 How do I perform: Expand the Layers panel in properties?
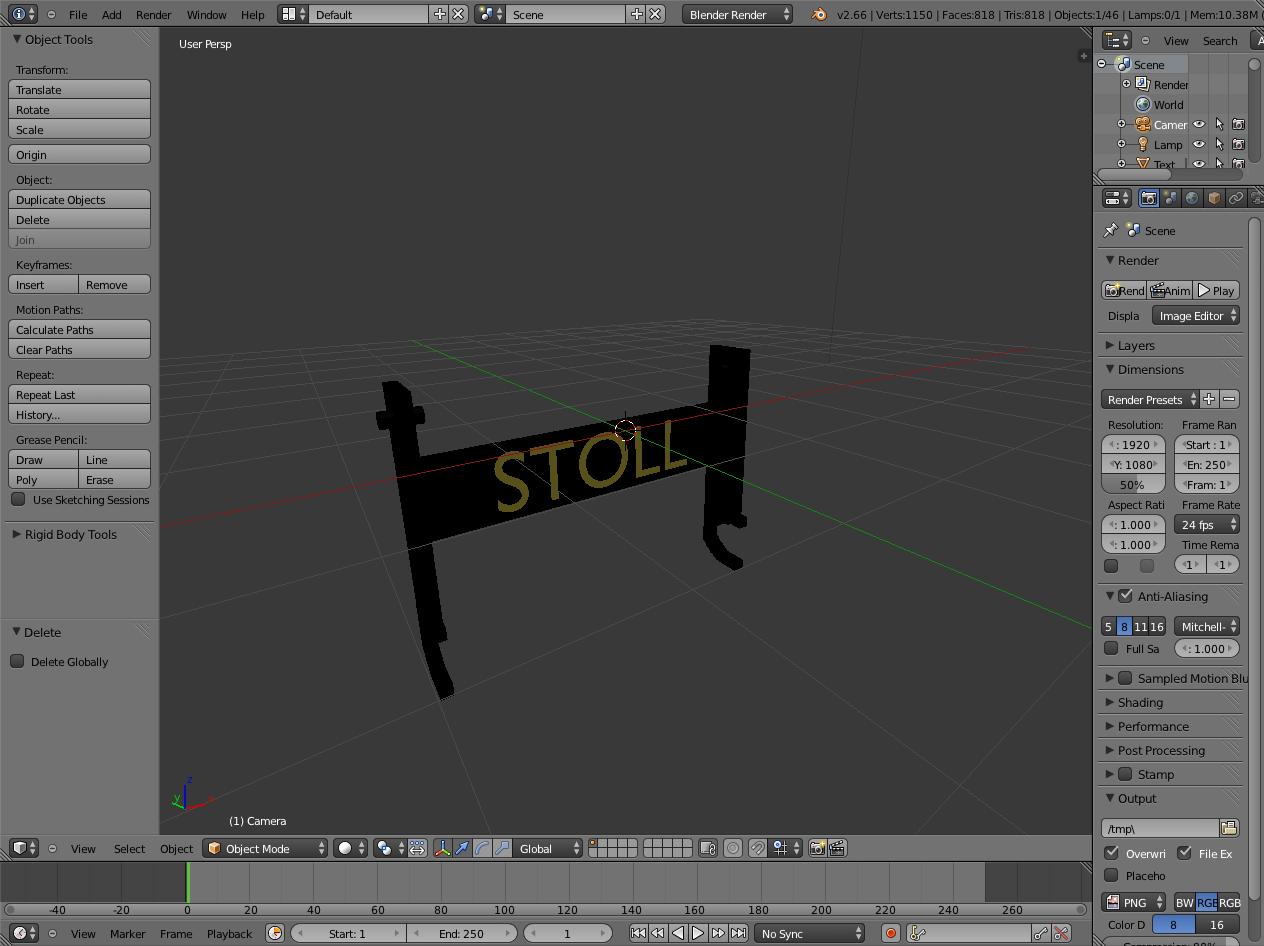[1136, 345]
